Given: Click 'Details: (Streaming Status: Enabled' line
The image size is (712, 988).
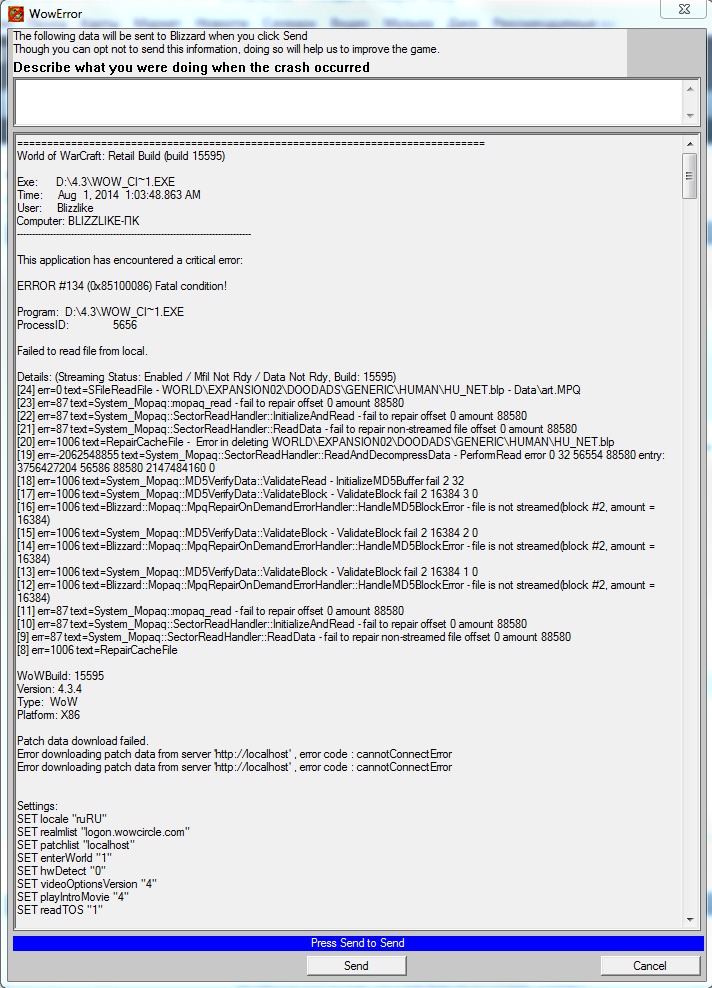Looking at the screenshot, I should (207, 377).
